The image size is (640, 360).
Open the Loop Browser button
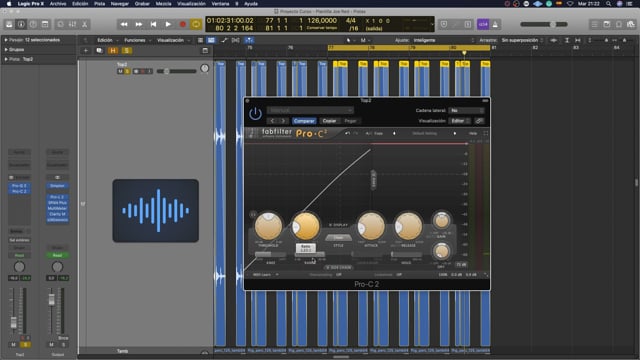pos(619,24)
